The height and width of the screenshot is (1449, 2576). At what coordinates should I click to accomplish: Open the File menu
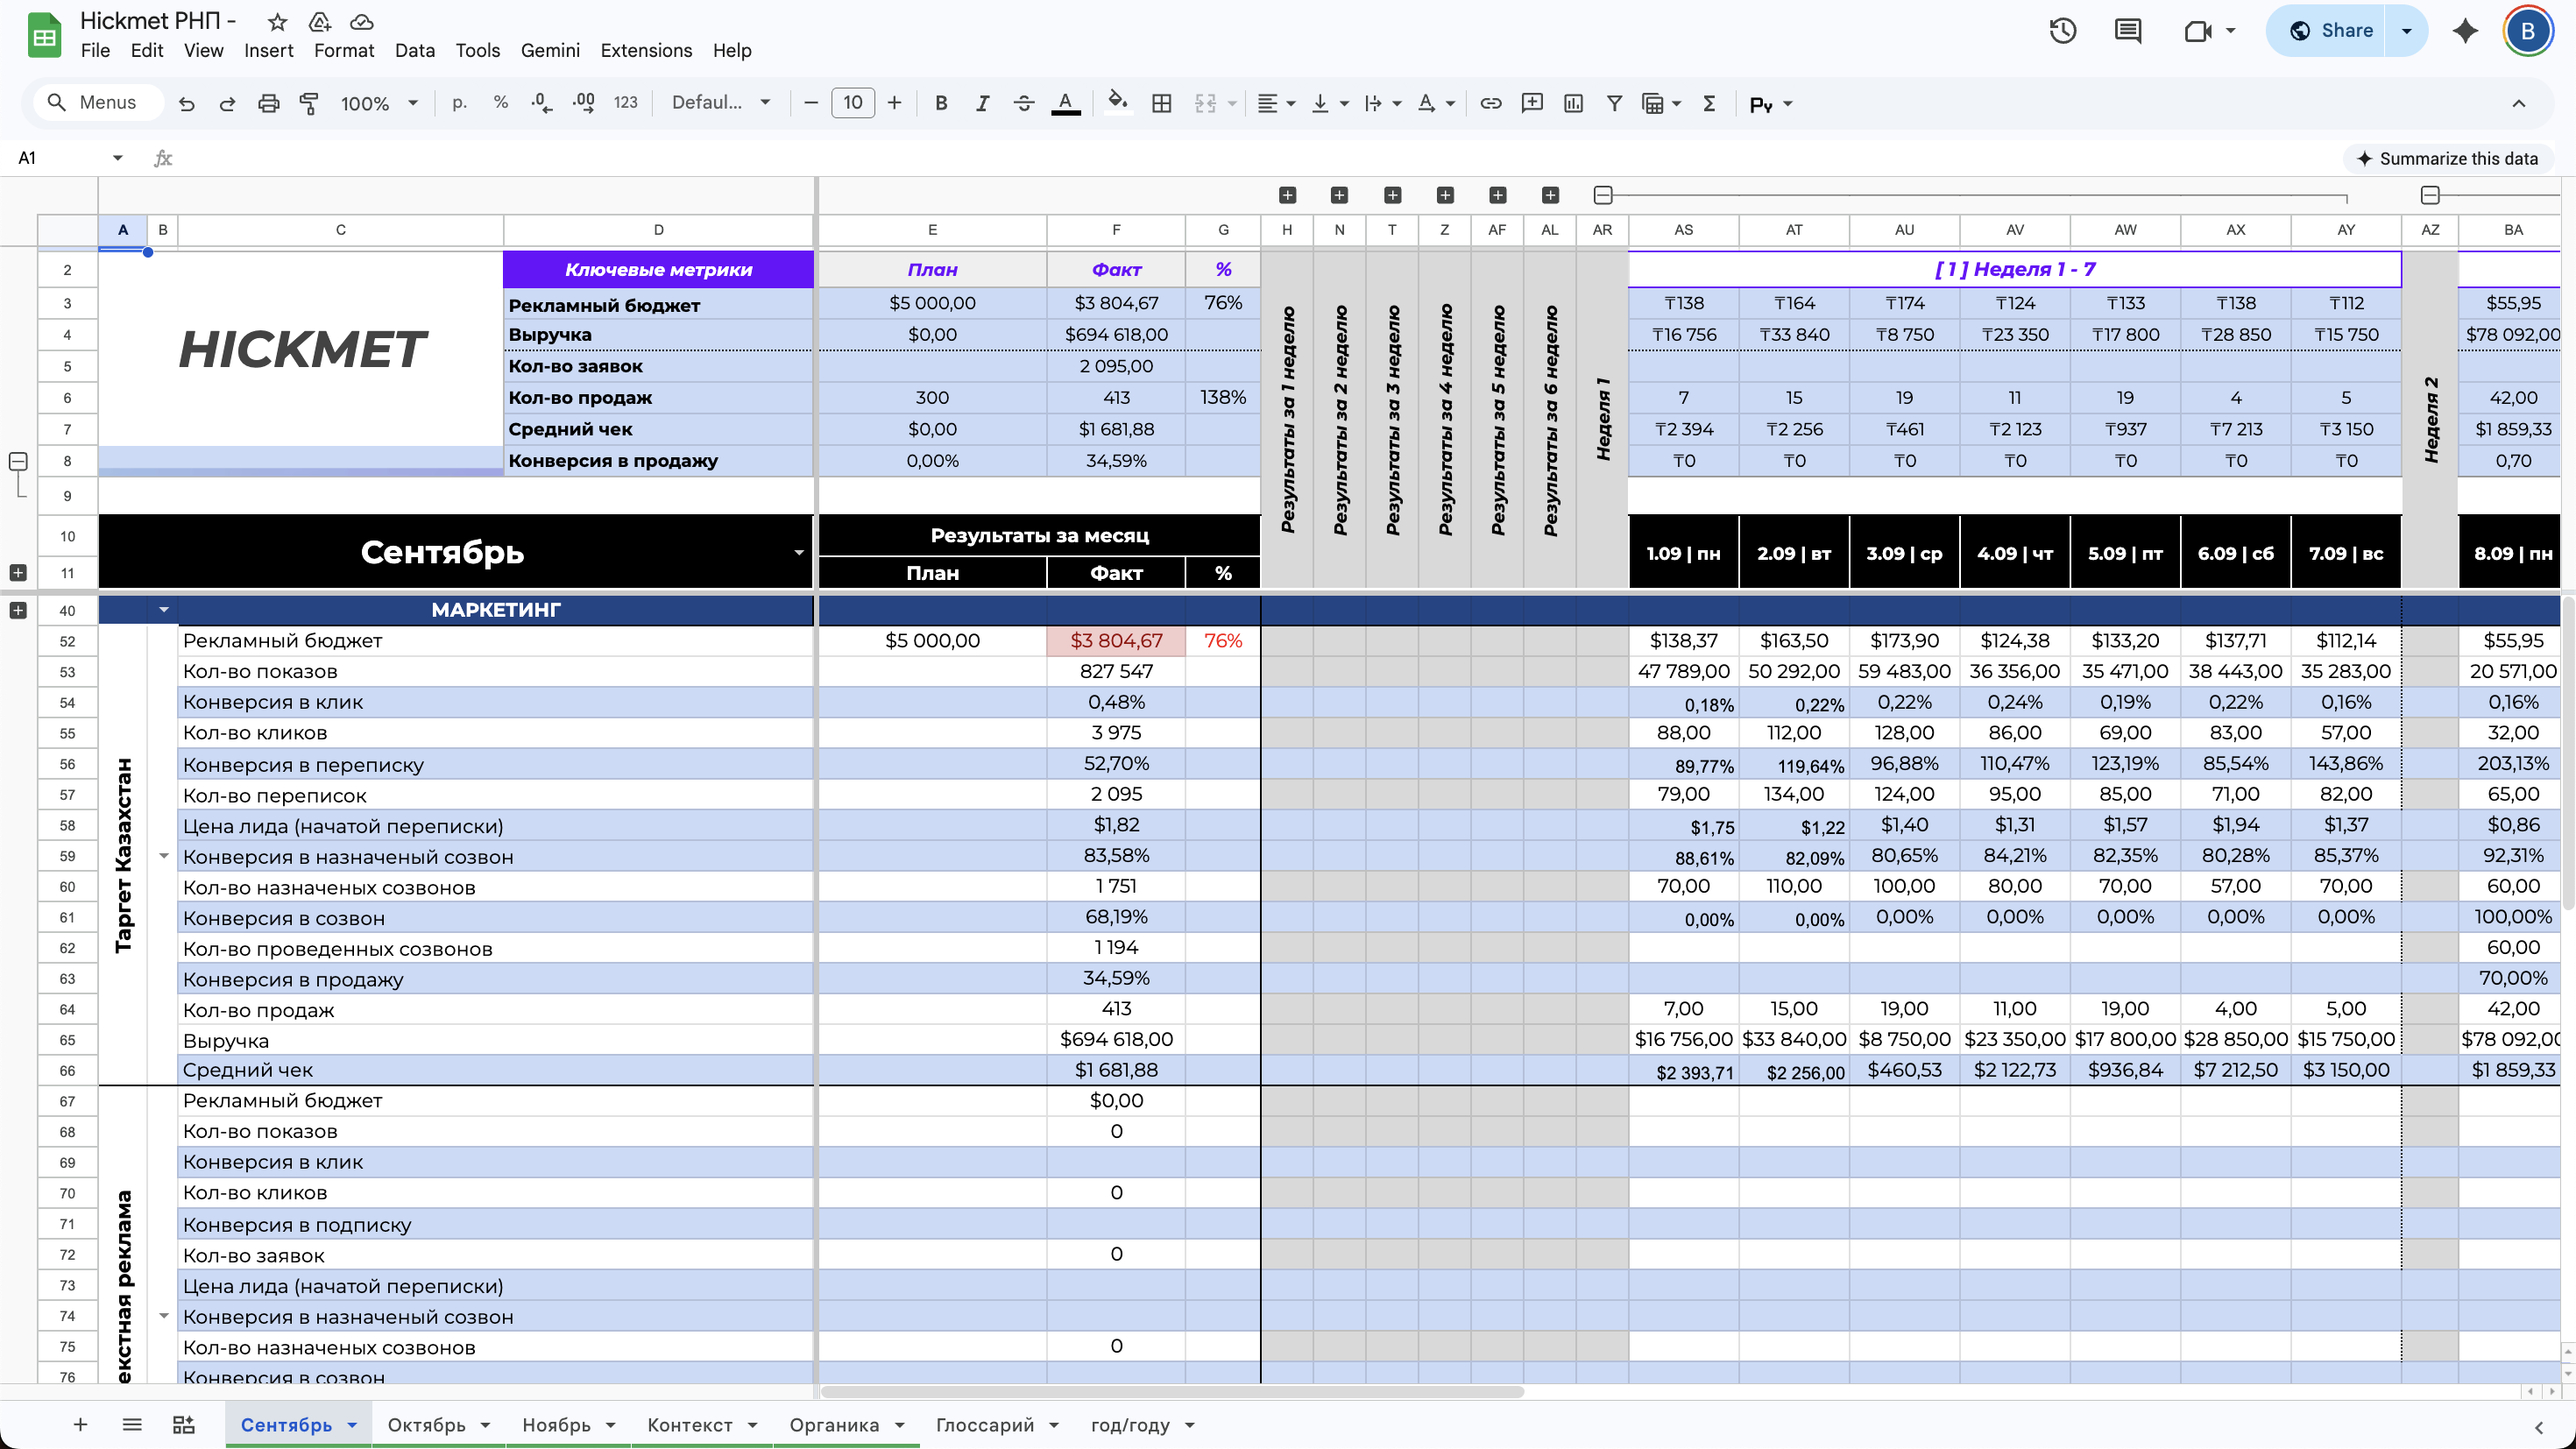click(x=95, y=50)
